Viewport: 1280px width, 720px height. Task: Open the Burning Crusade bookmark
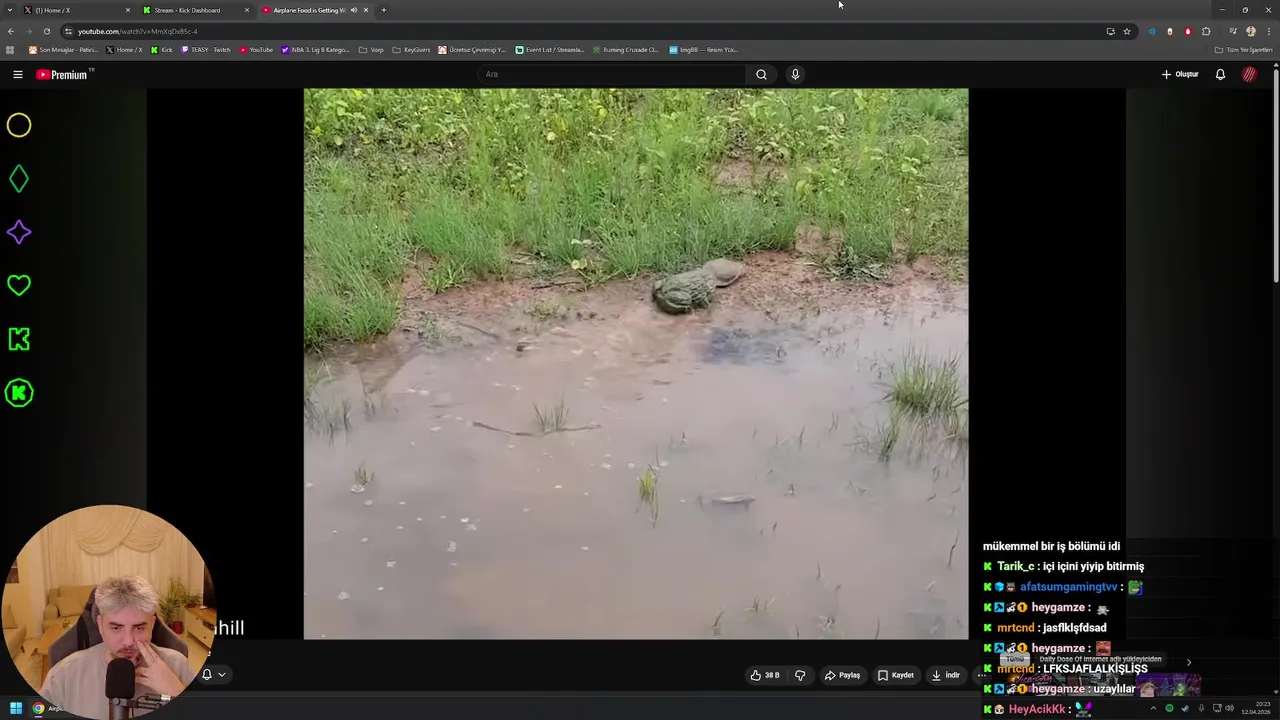(x=625, y=50)
